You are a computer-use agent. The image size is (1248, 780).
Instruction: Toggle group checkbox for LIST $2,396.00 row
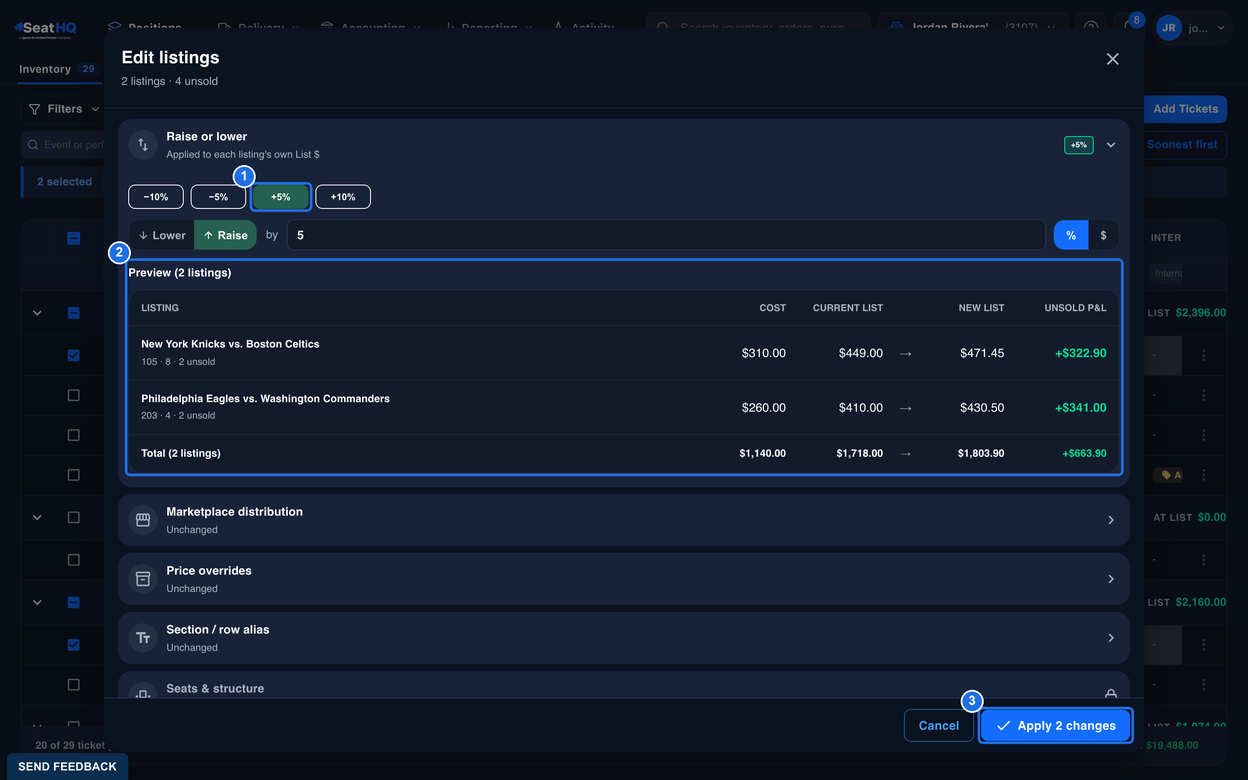point(73,313)
